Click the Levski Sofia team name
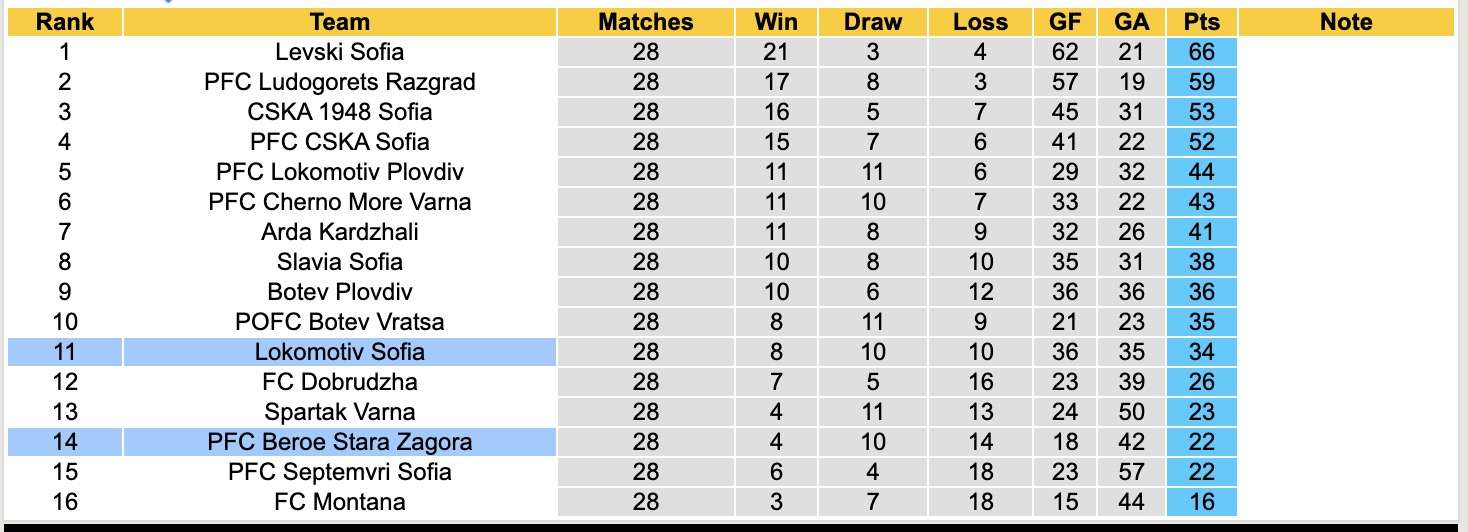The width and height of the screenshot is (1468, 532). coord(340,52)
